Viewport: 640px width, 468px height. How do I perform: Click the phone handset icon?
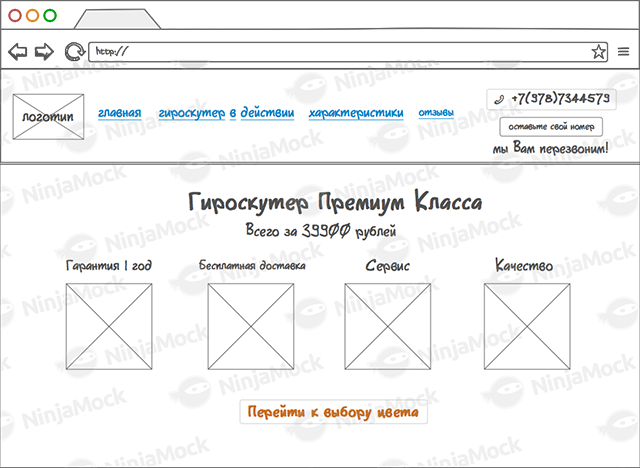499,99
